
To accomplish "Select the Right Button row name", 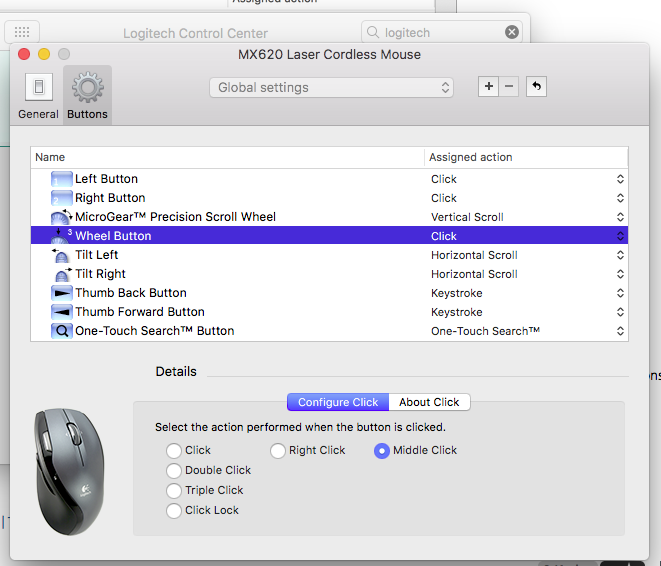I will pos(110,198).
